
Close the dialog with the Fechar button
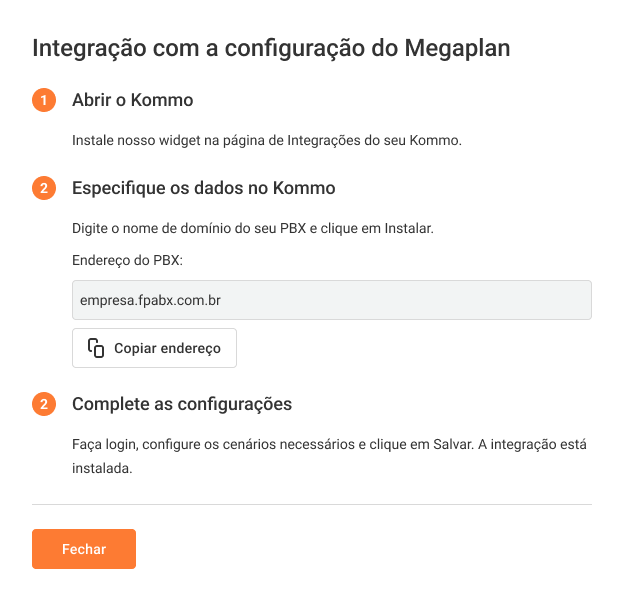pos(84,549)
